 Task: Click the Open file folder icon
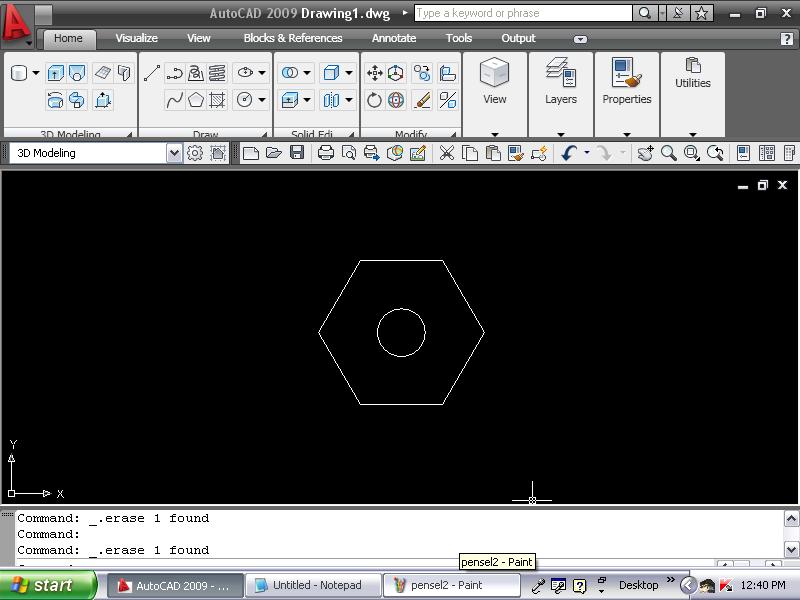(274, 153)
